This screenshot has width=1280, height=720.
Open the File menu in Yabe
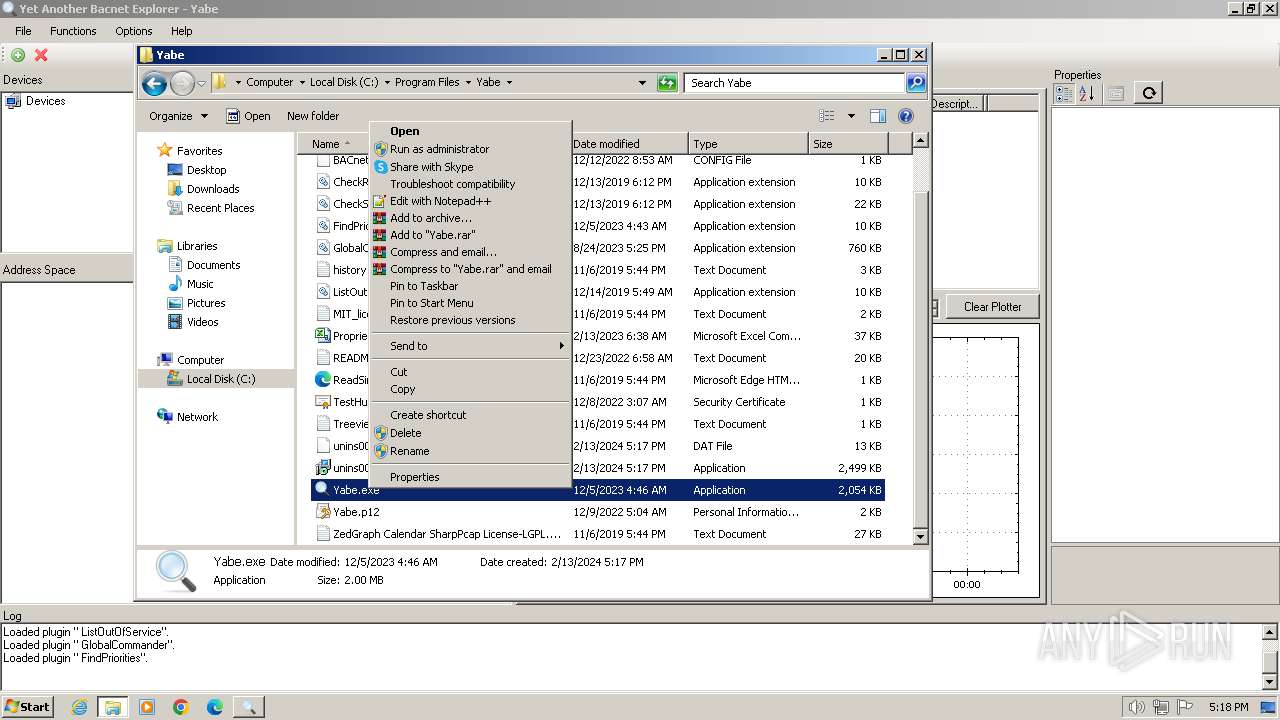23,31
